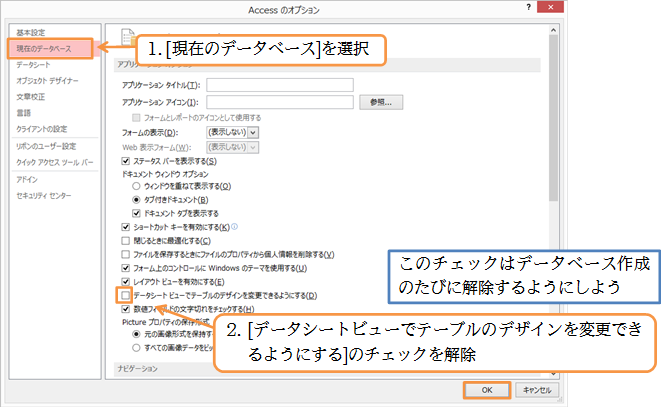Choose タブ付きドキュメント radio option
Screen dimensions: 661x409
(138, 200)
